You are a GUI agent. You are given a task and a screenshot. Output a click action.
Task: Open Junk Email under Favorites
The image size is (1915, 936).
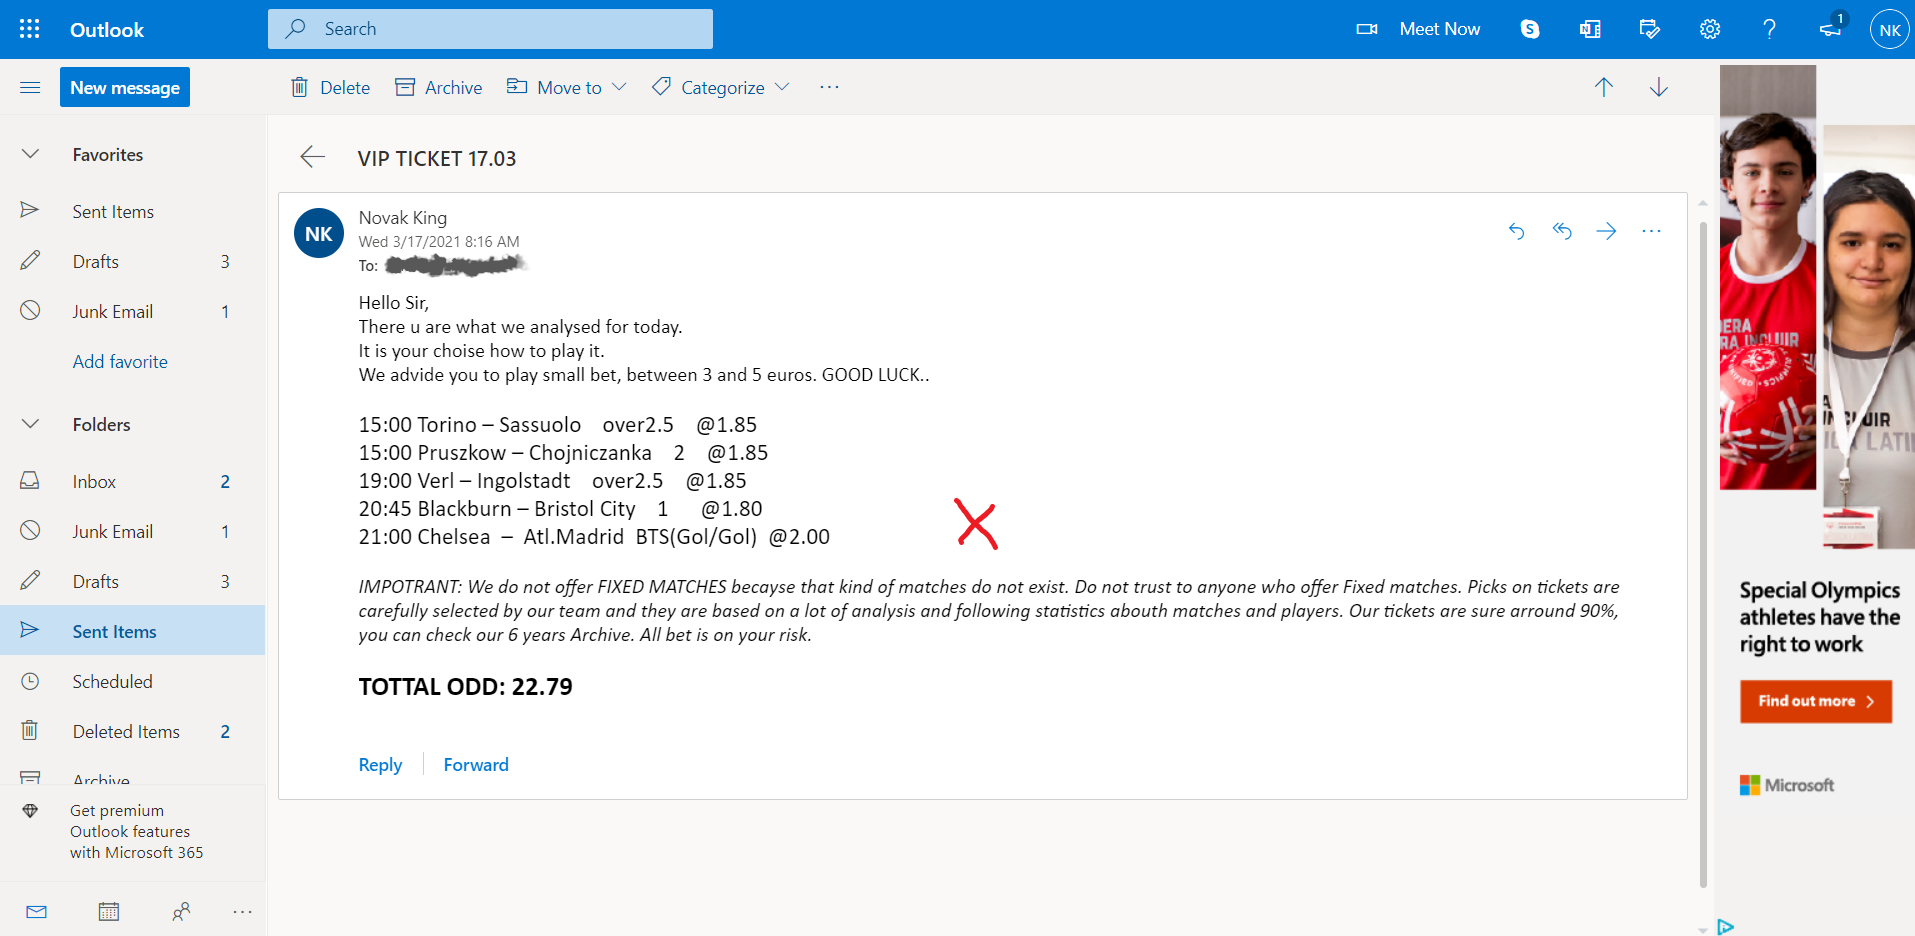[x=133, y=311]
